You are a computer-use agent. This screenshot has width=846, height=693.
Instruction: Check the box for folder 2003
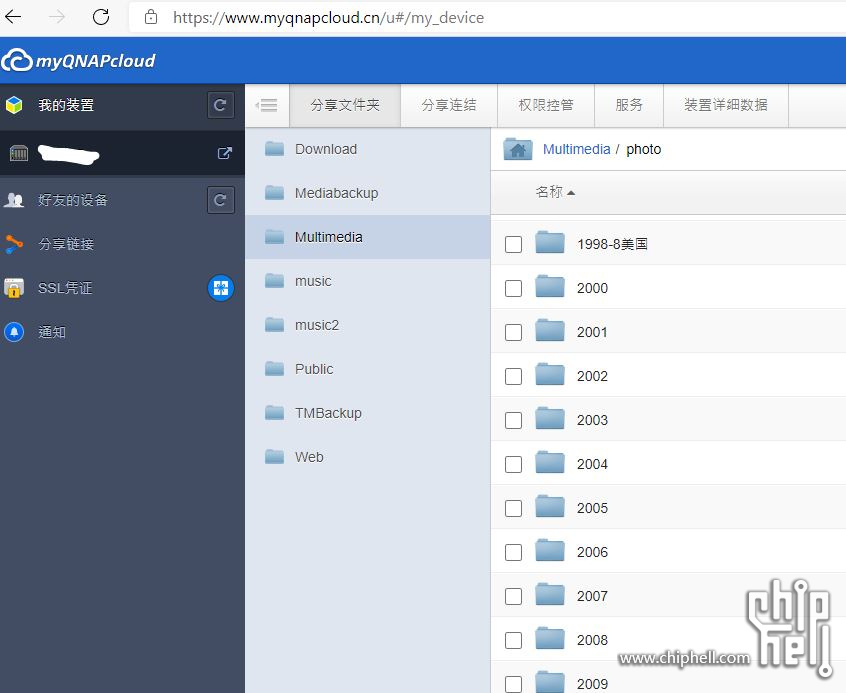[x=513, y=420]
